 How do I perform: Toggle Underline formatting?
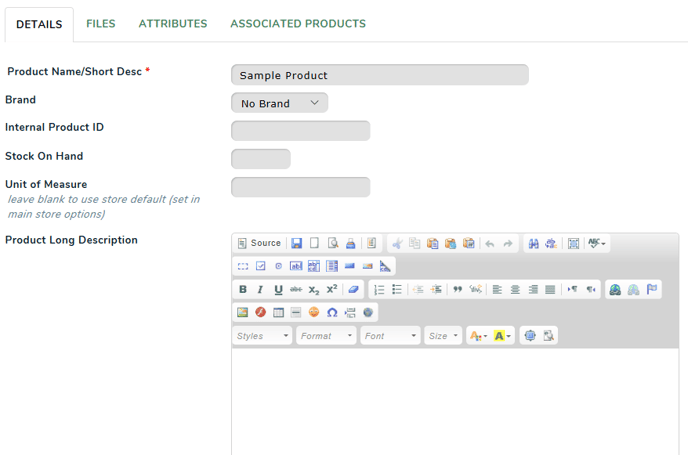(278, 290)
